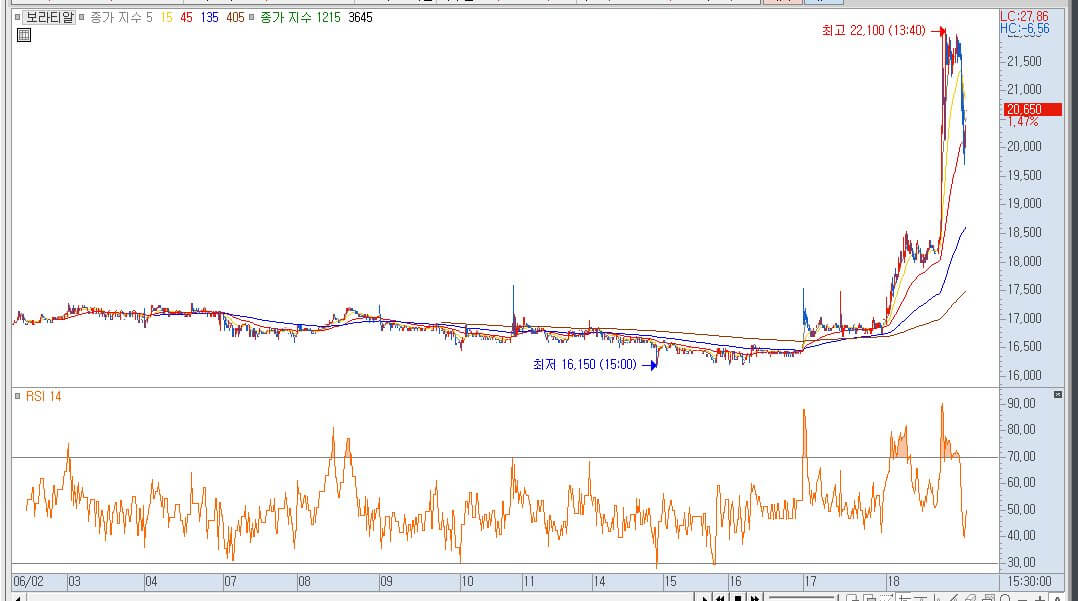Click the 60,00 RSI axis label
The image size is (1078, 601).
(x=1022, y=483)
